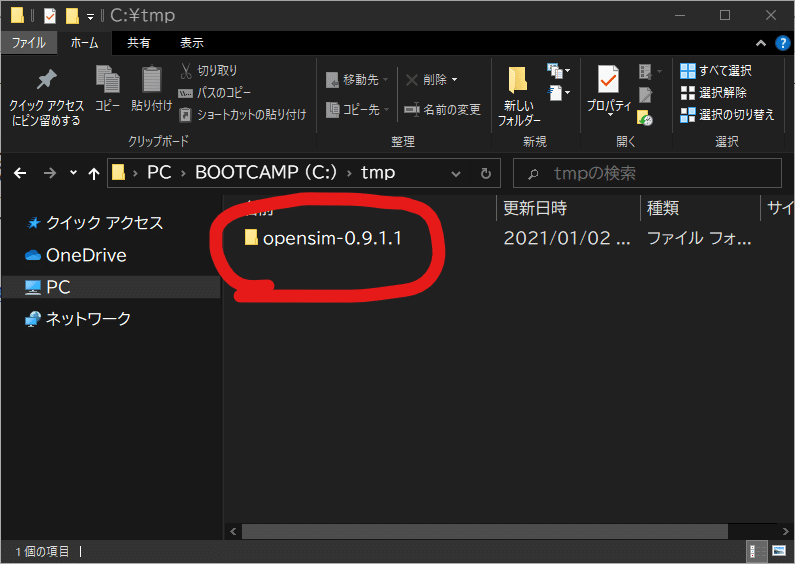Viewport: 795px width, 564px height.
Task: Click the horizontal scrollbar thumb
Action: [485, 532]
